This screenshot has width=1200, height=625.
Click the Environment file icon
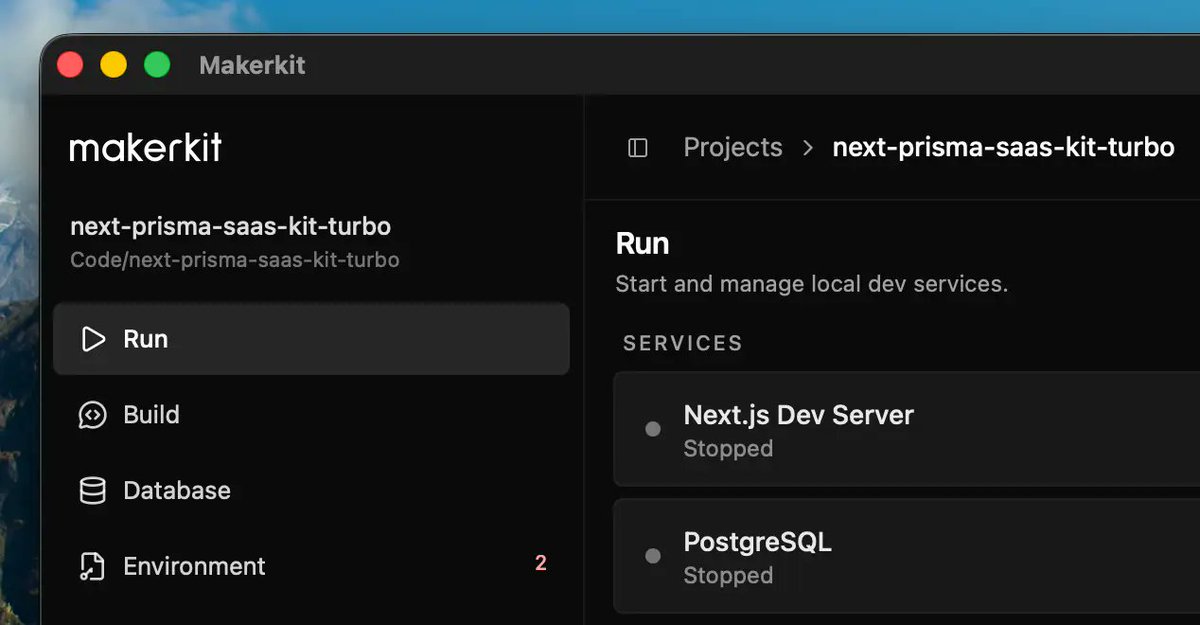[x=93, y=566]
